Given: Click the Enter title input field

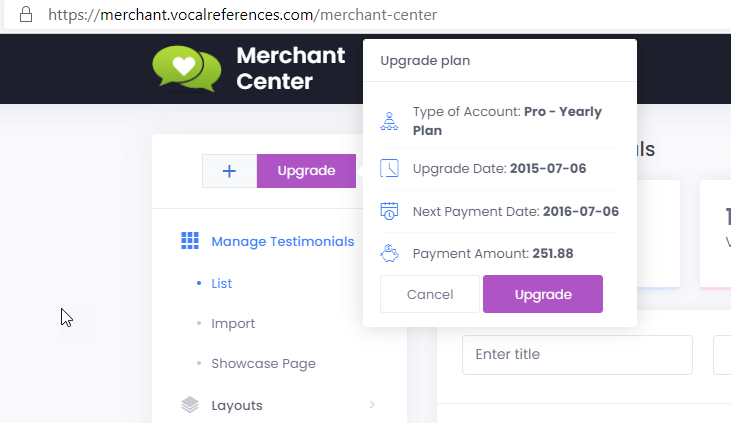Looking at the screenshot, I should [x=577, y=354].
